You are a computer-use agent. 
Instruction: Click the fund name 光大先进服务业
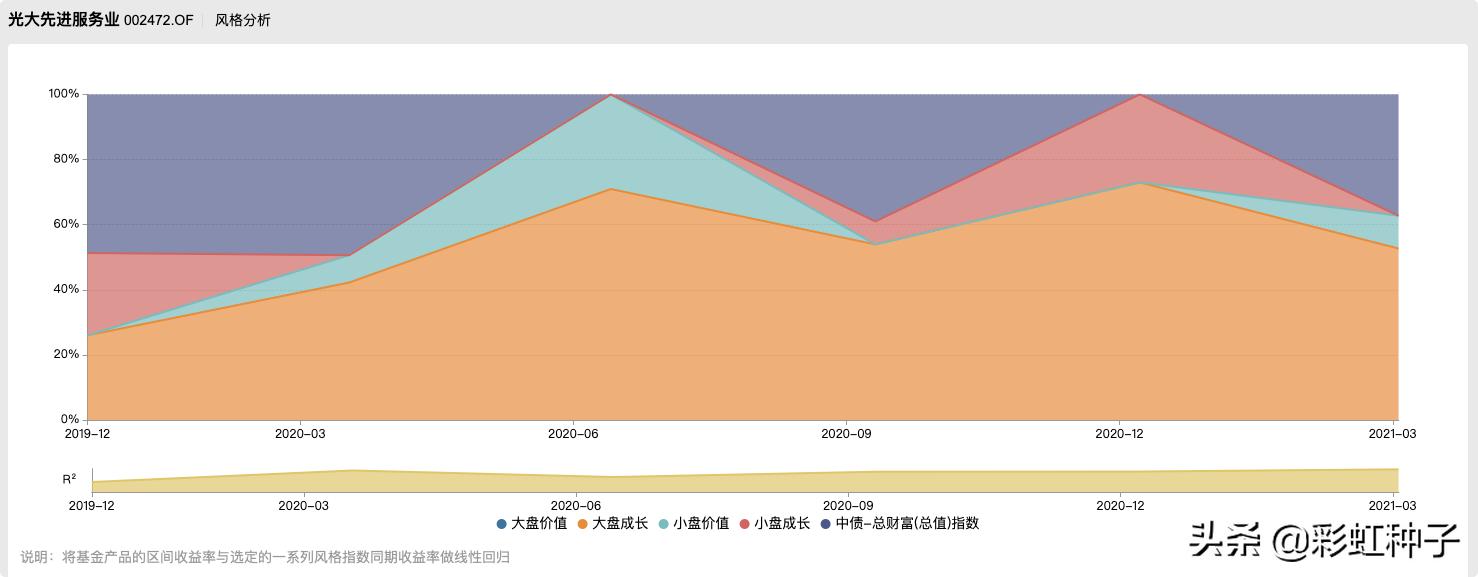[x=64, y=20]
